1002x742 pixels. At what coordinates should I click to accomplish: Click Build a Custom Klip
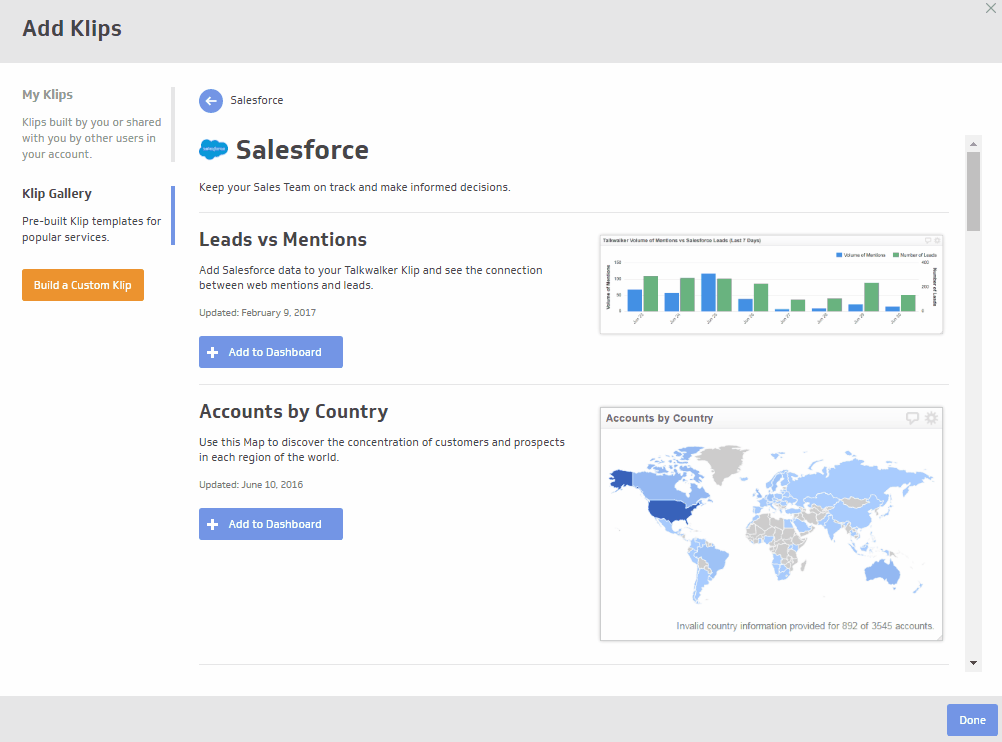[x=83, y=285]
